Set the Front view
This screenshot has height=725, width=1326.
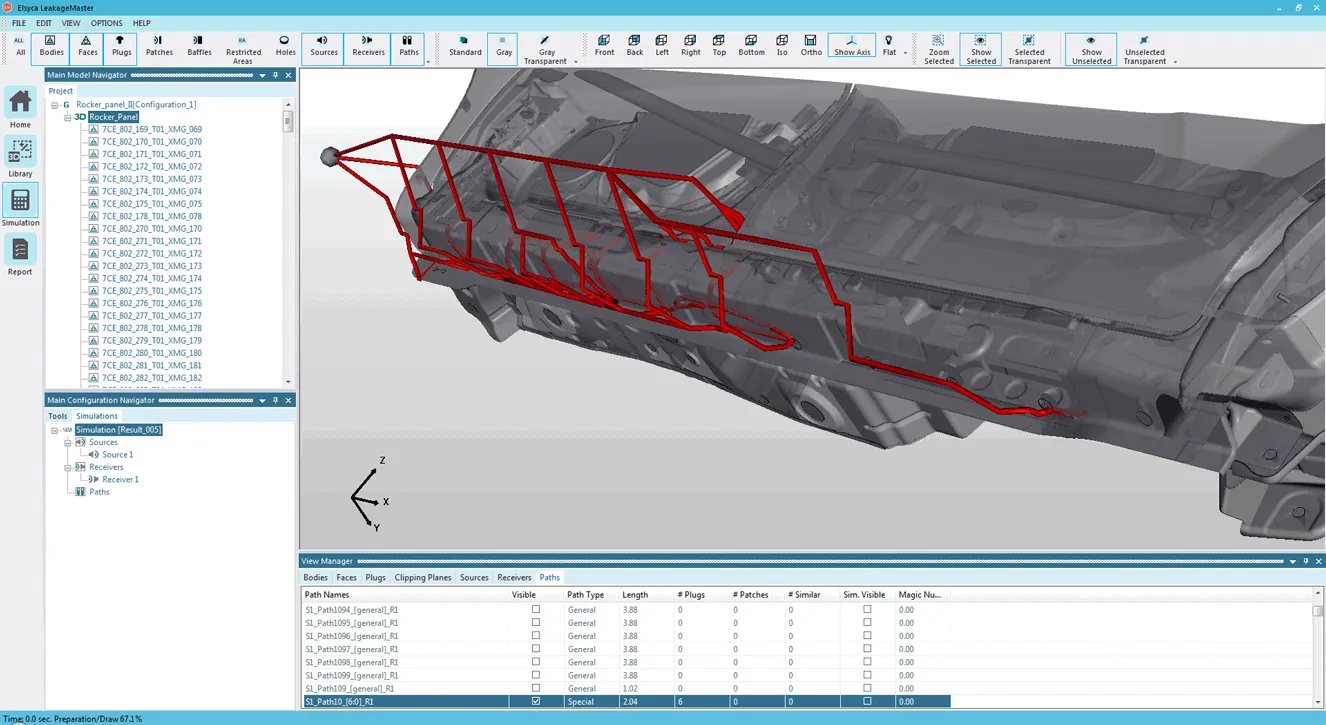coord(604,46)
